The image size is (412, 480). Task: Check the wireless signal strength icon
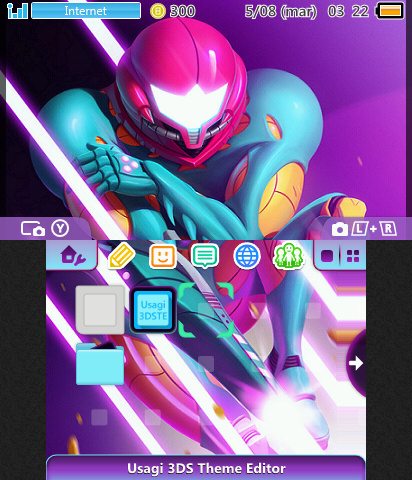coord(17,11)
